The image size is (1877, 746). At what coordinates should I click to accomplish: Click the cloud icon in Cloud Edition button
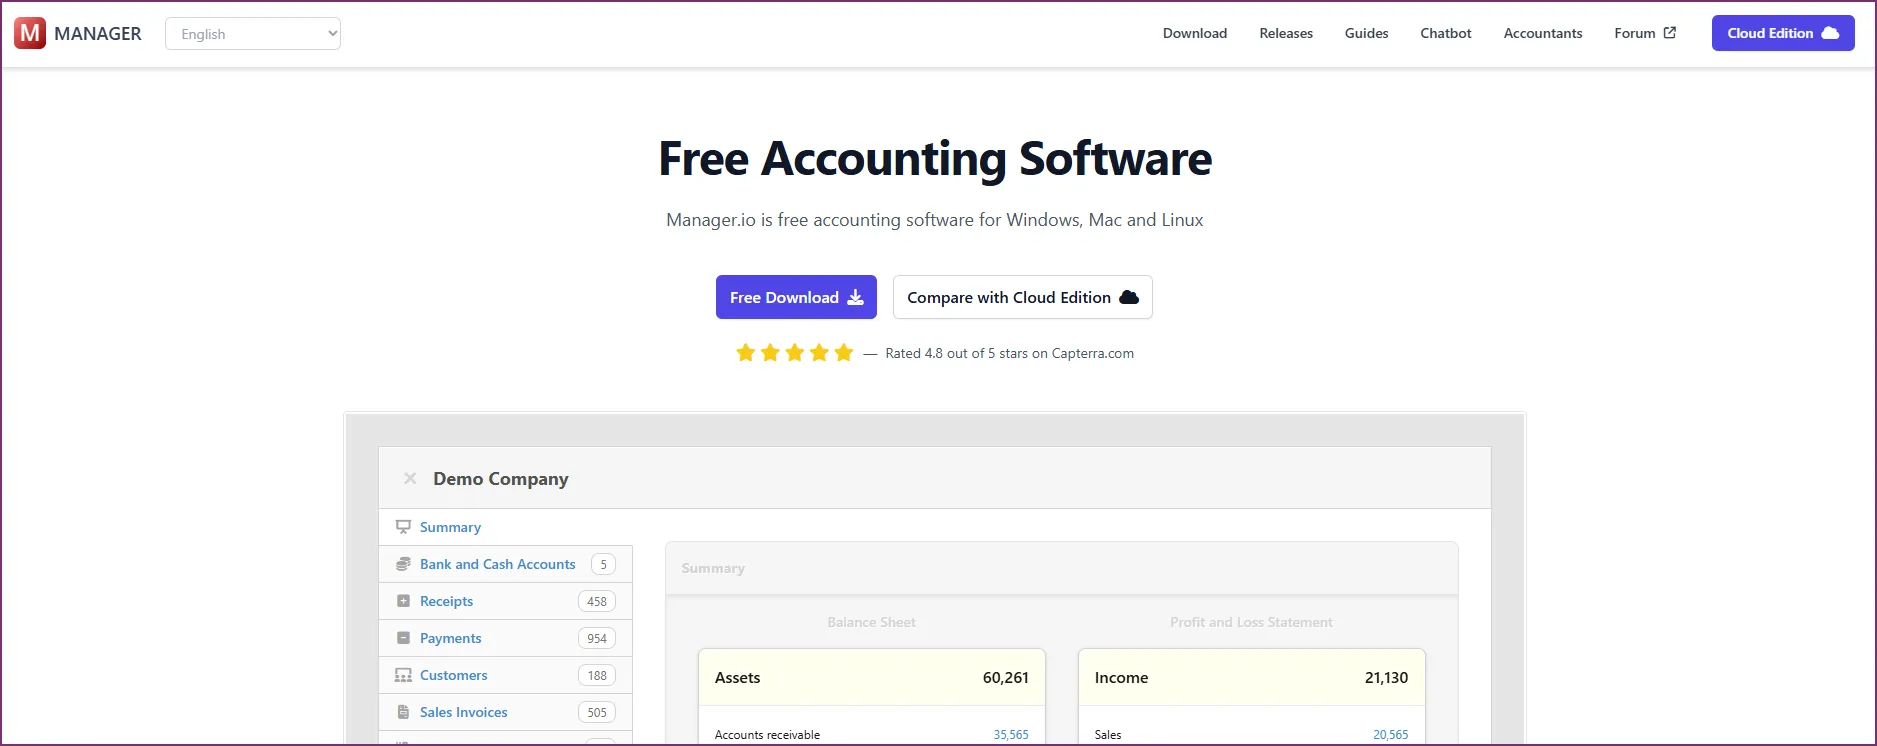(1830, 33)
